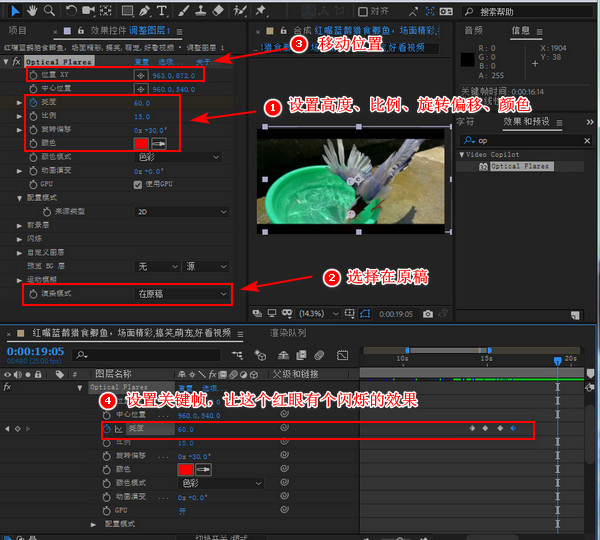
Task: Click the frame blending icon in timeline
Action: [302, 356]
